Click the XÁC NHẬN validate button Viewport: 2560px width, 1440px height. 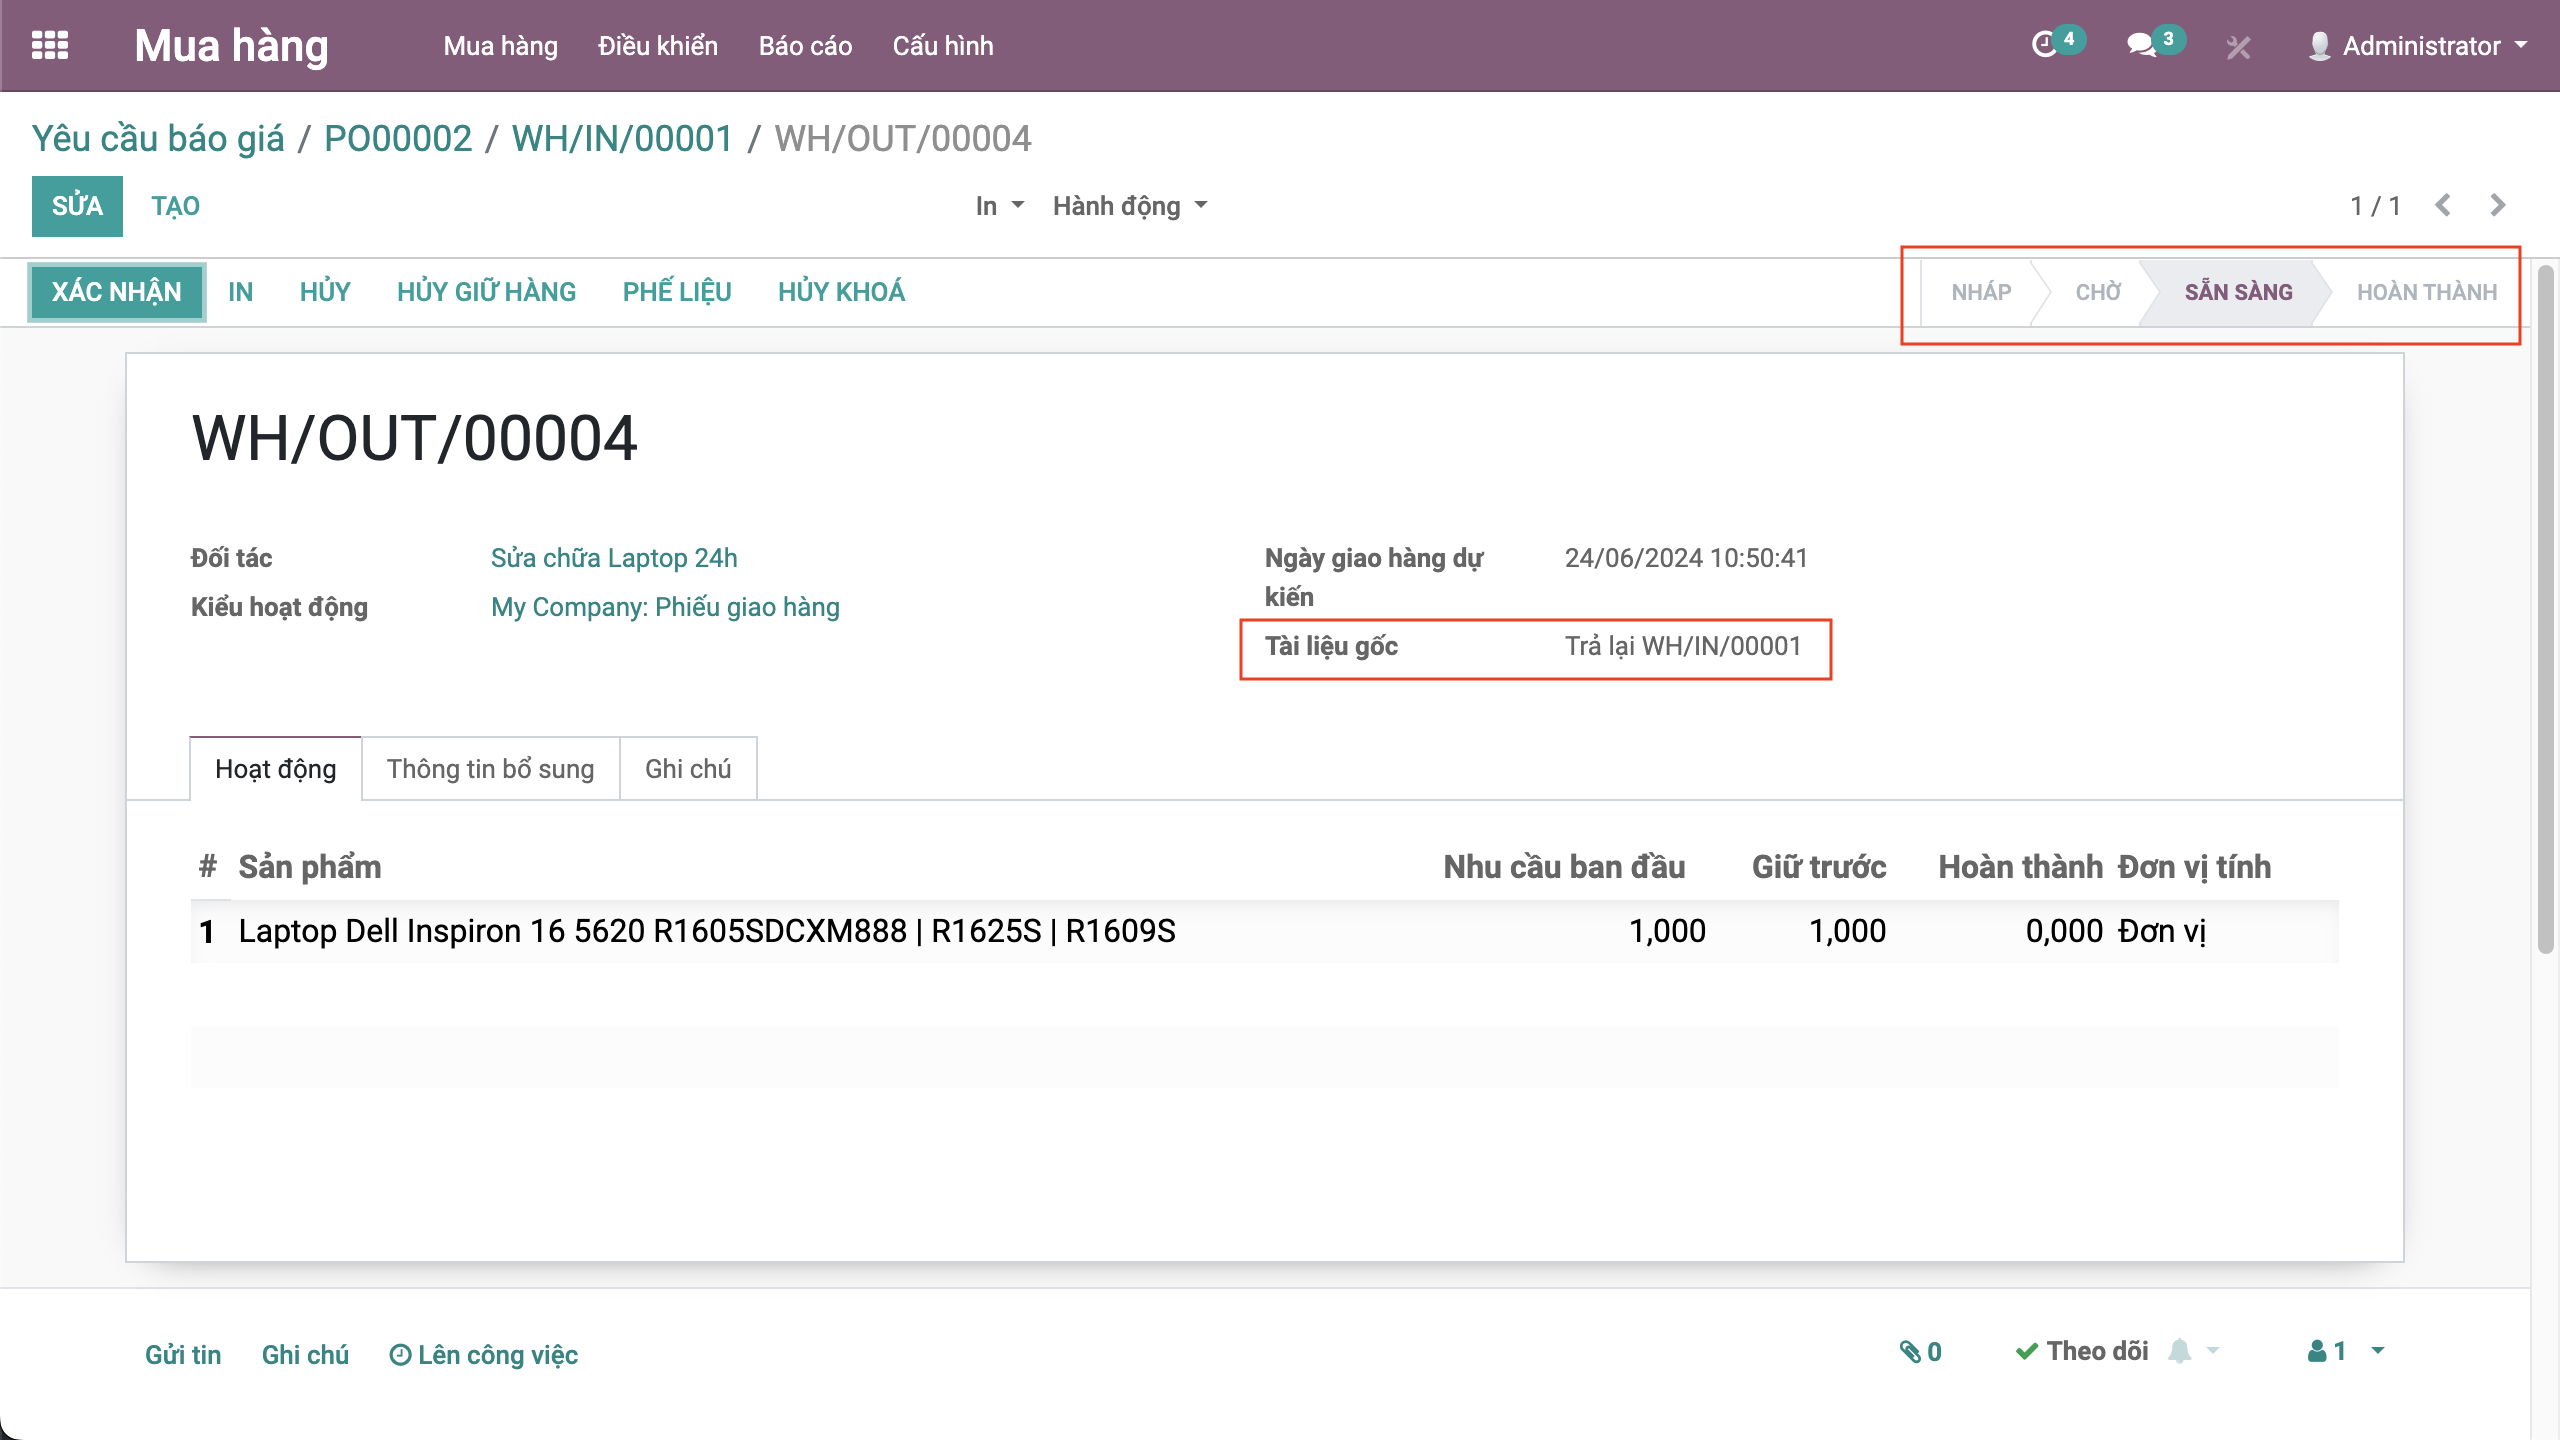pyautogui.click(x=116, y=292)
